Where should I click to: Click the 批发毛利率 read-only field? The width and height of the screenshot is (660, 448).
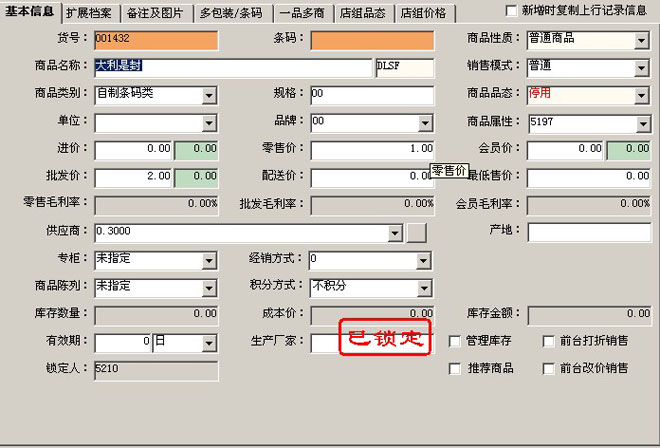coord(372,205)
